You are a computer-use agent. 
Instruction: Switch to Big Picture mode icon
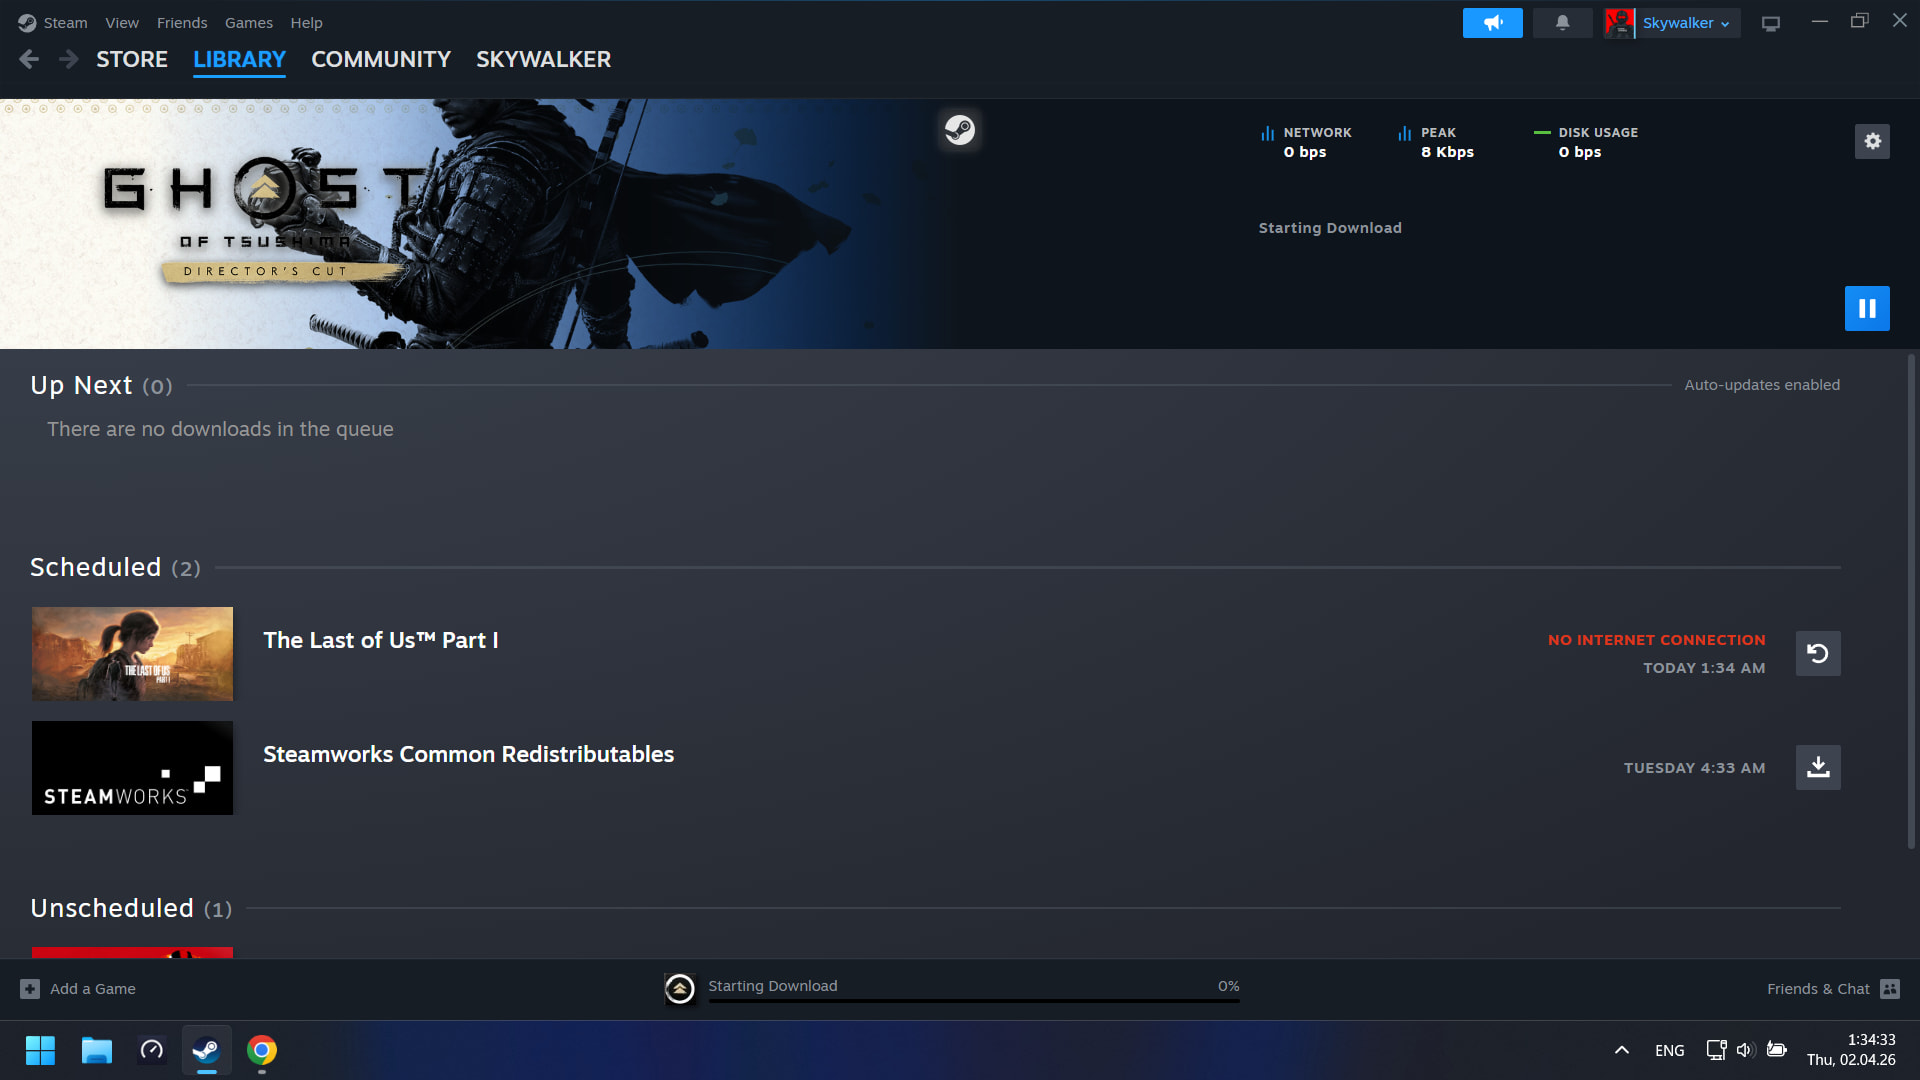click(1770, 23)
